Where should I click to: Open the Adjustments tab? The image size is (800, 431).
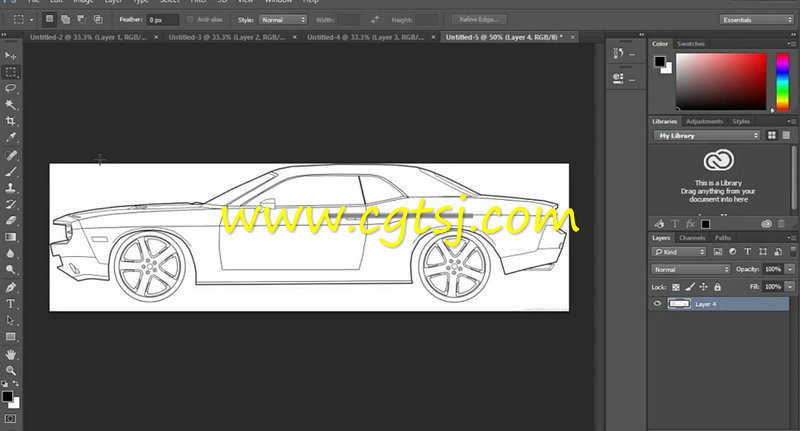704,121
